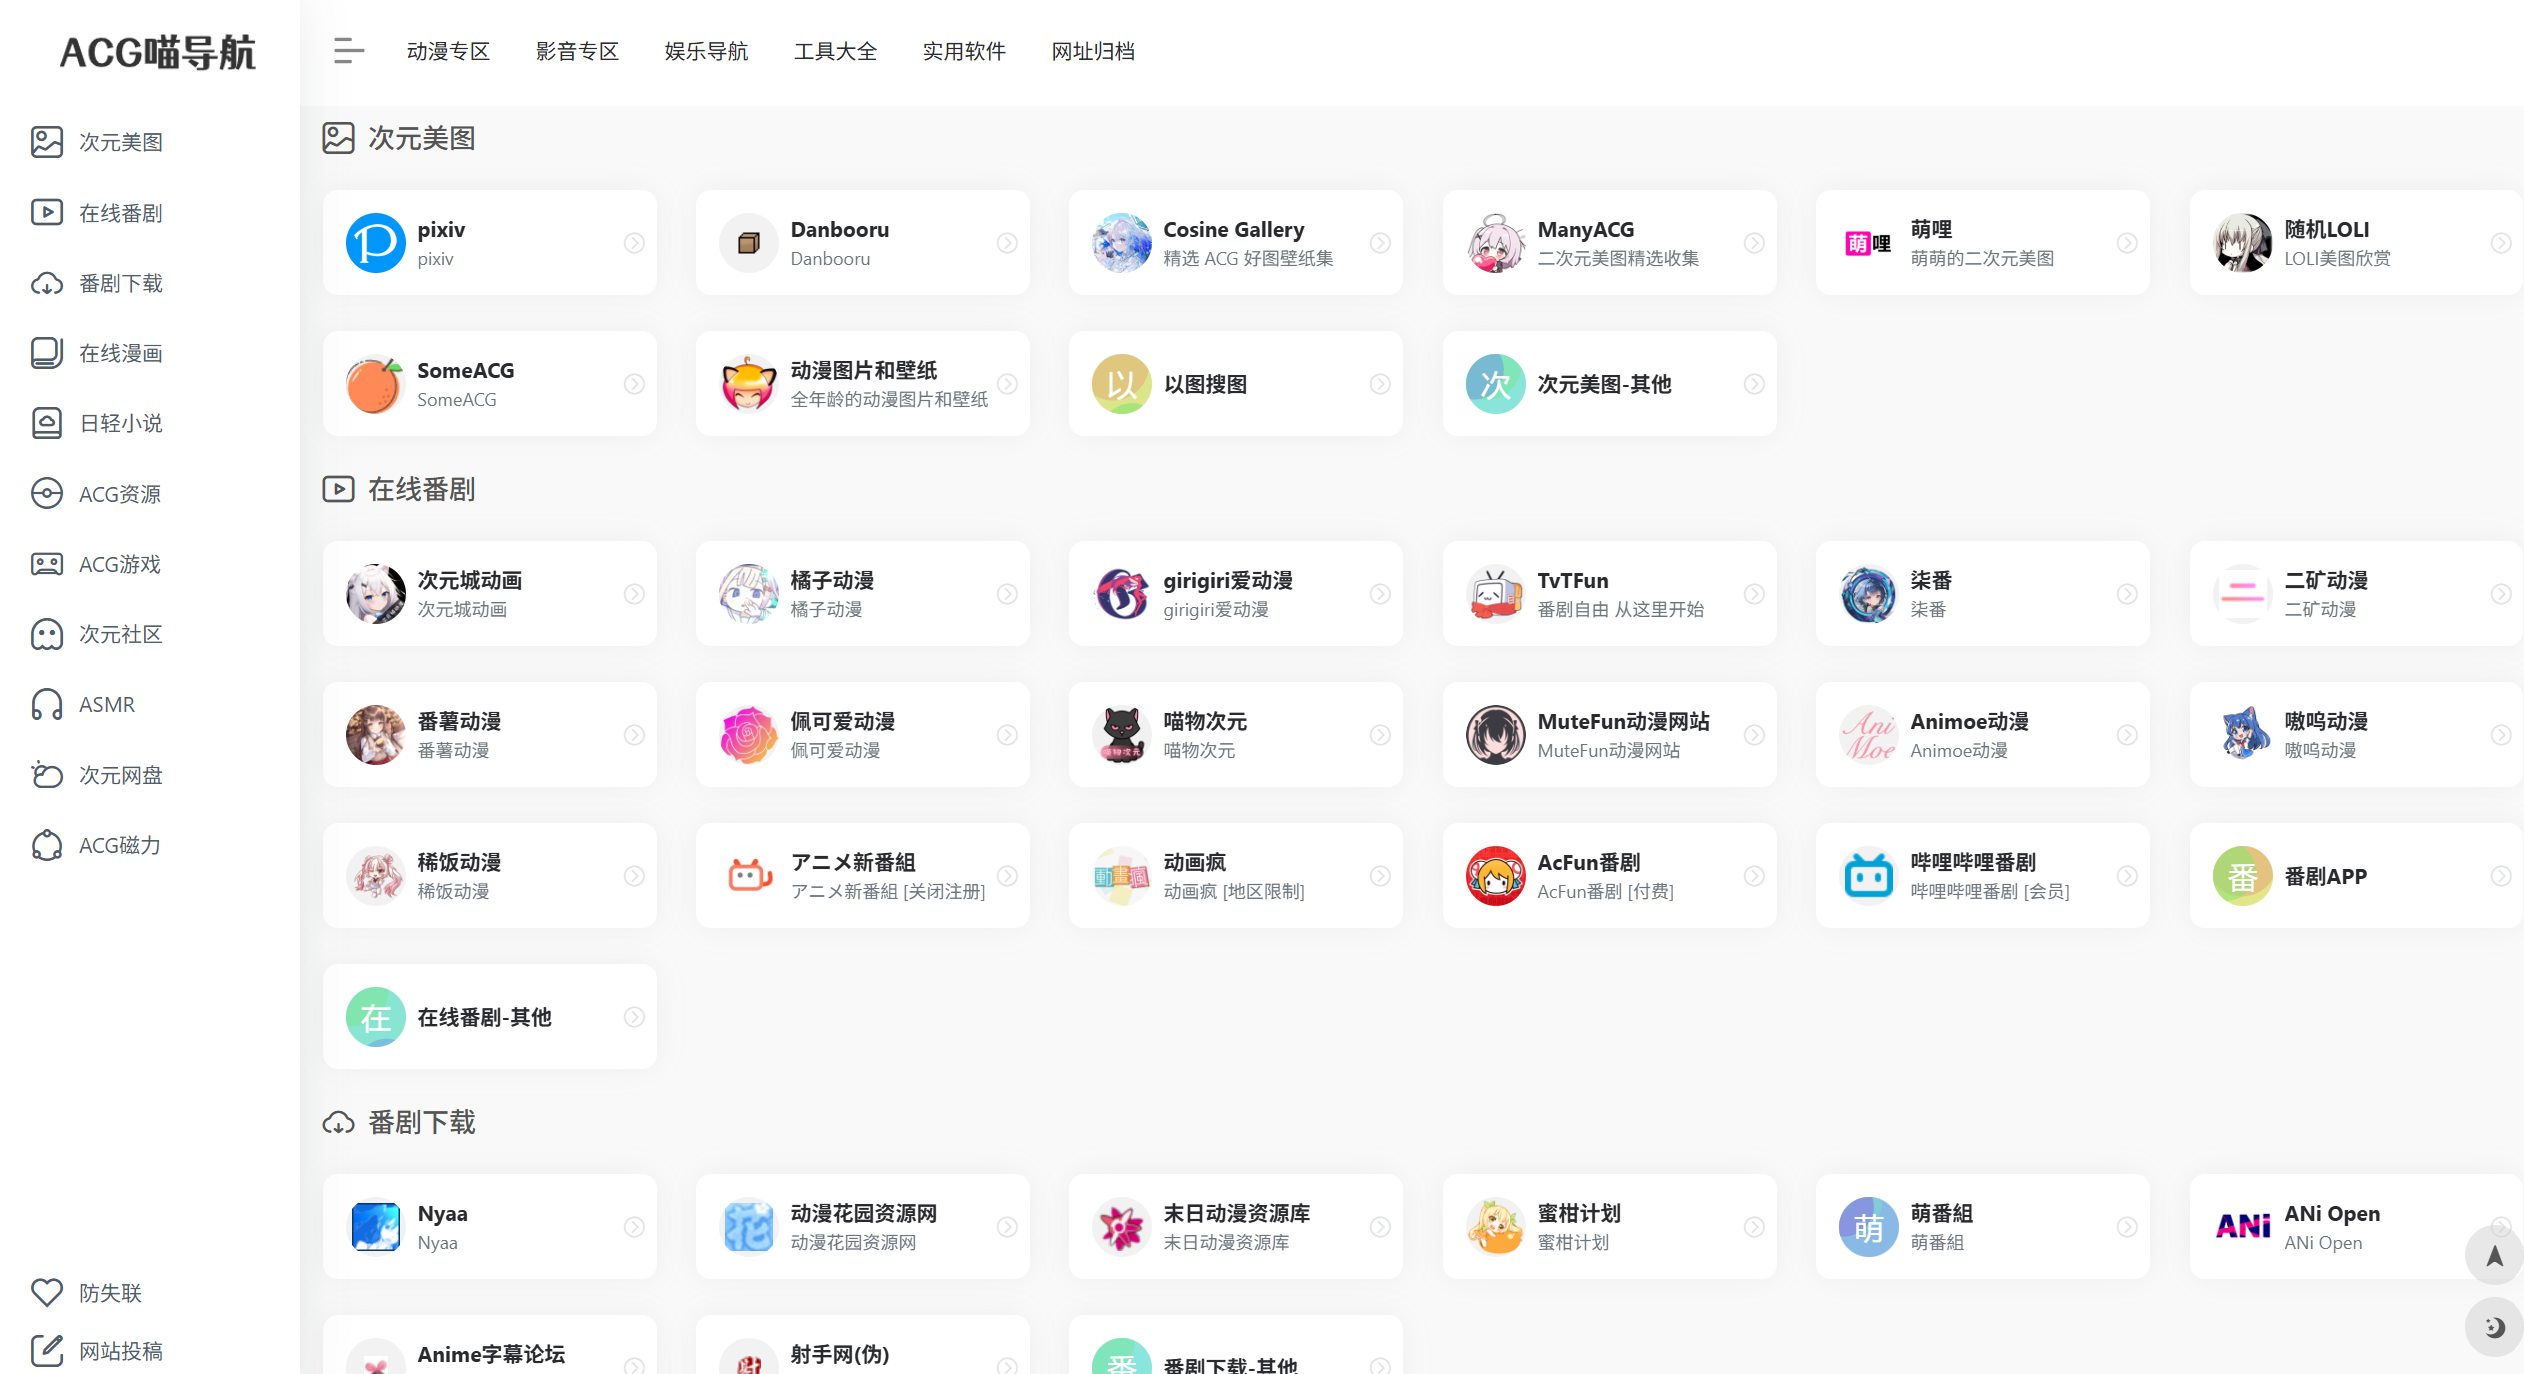Click the 以图搜图 round icon
This screenshot has width=2524, height=1374.
point(1121,384)
